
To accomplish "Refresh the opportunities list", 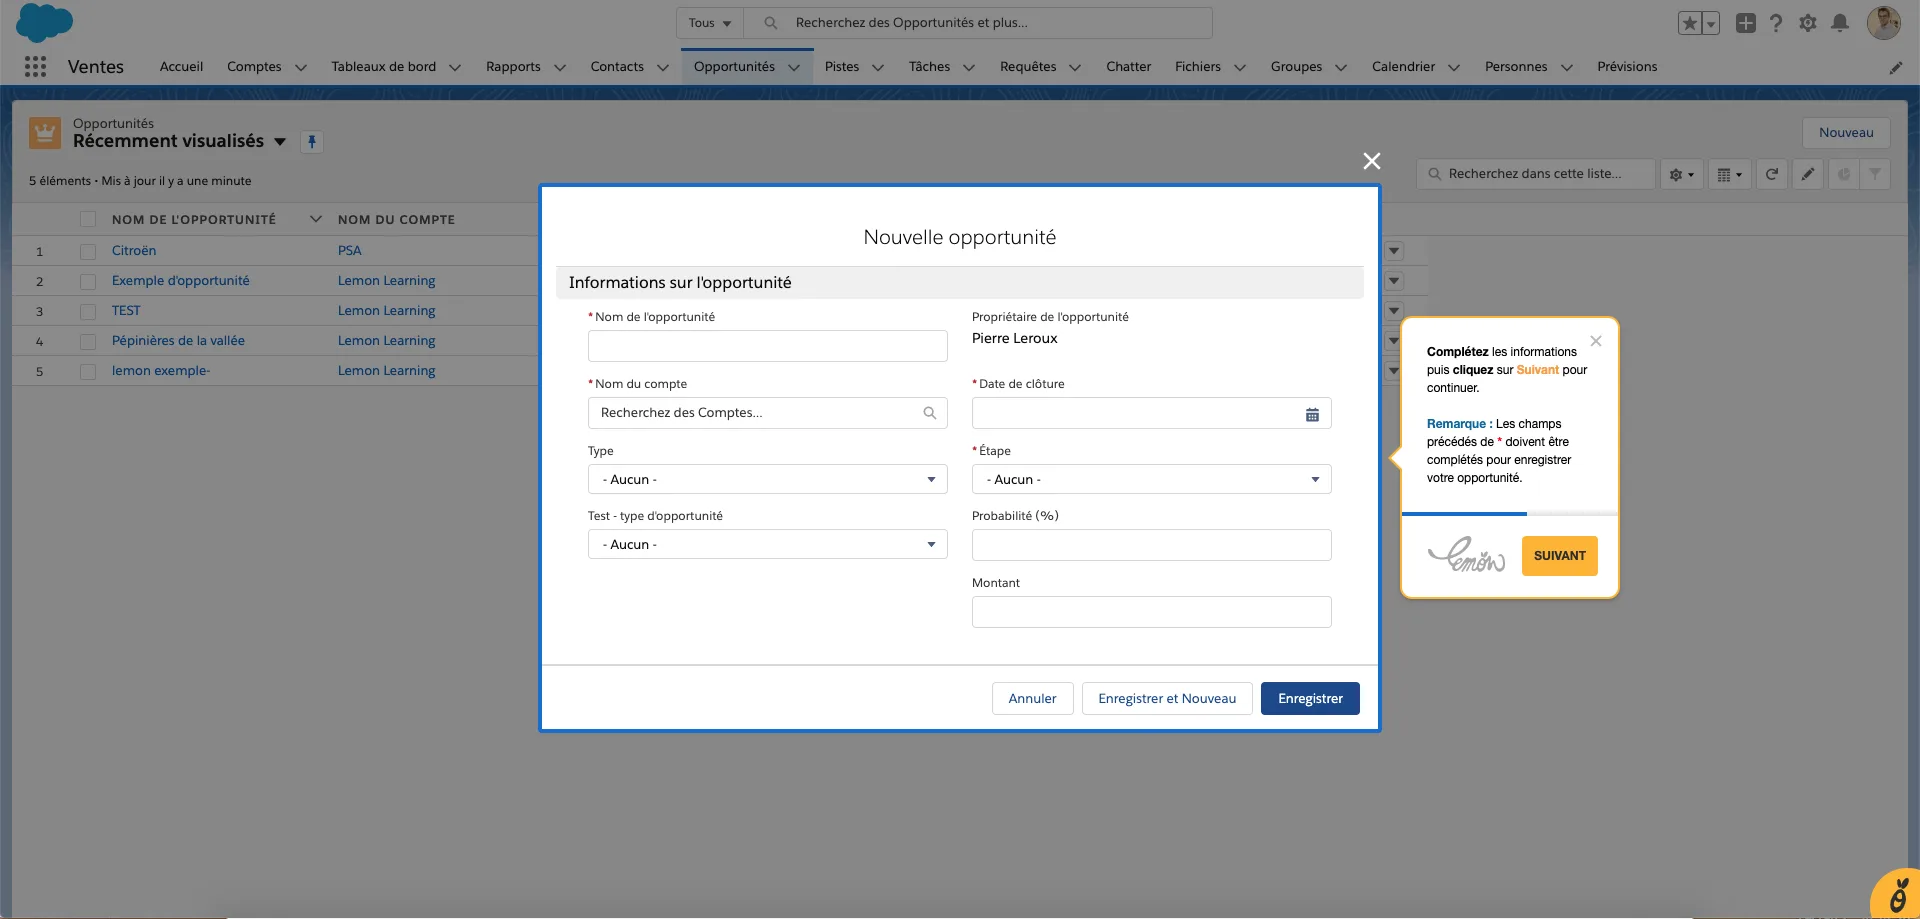I will coord(1772,174).
